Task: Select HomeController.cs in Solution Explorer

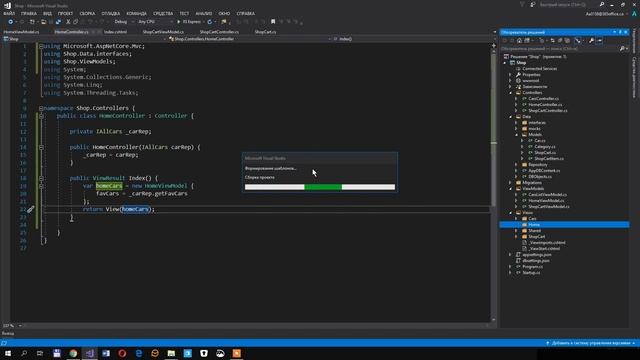Action: [x=545, y=104]
